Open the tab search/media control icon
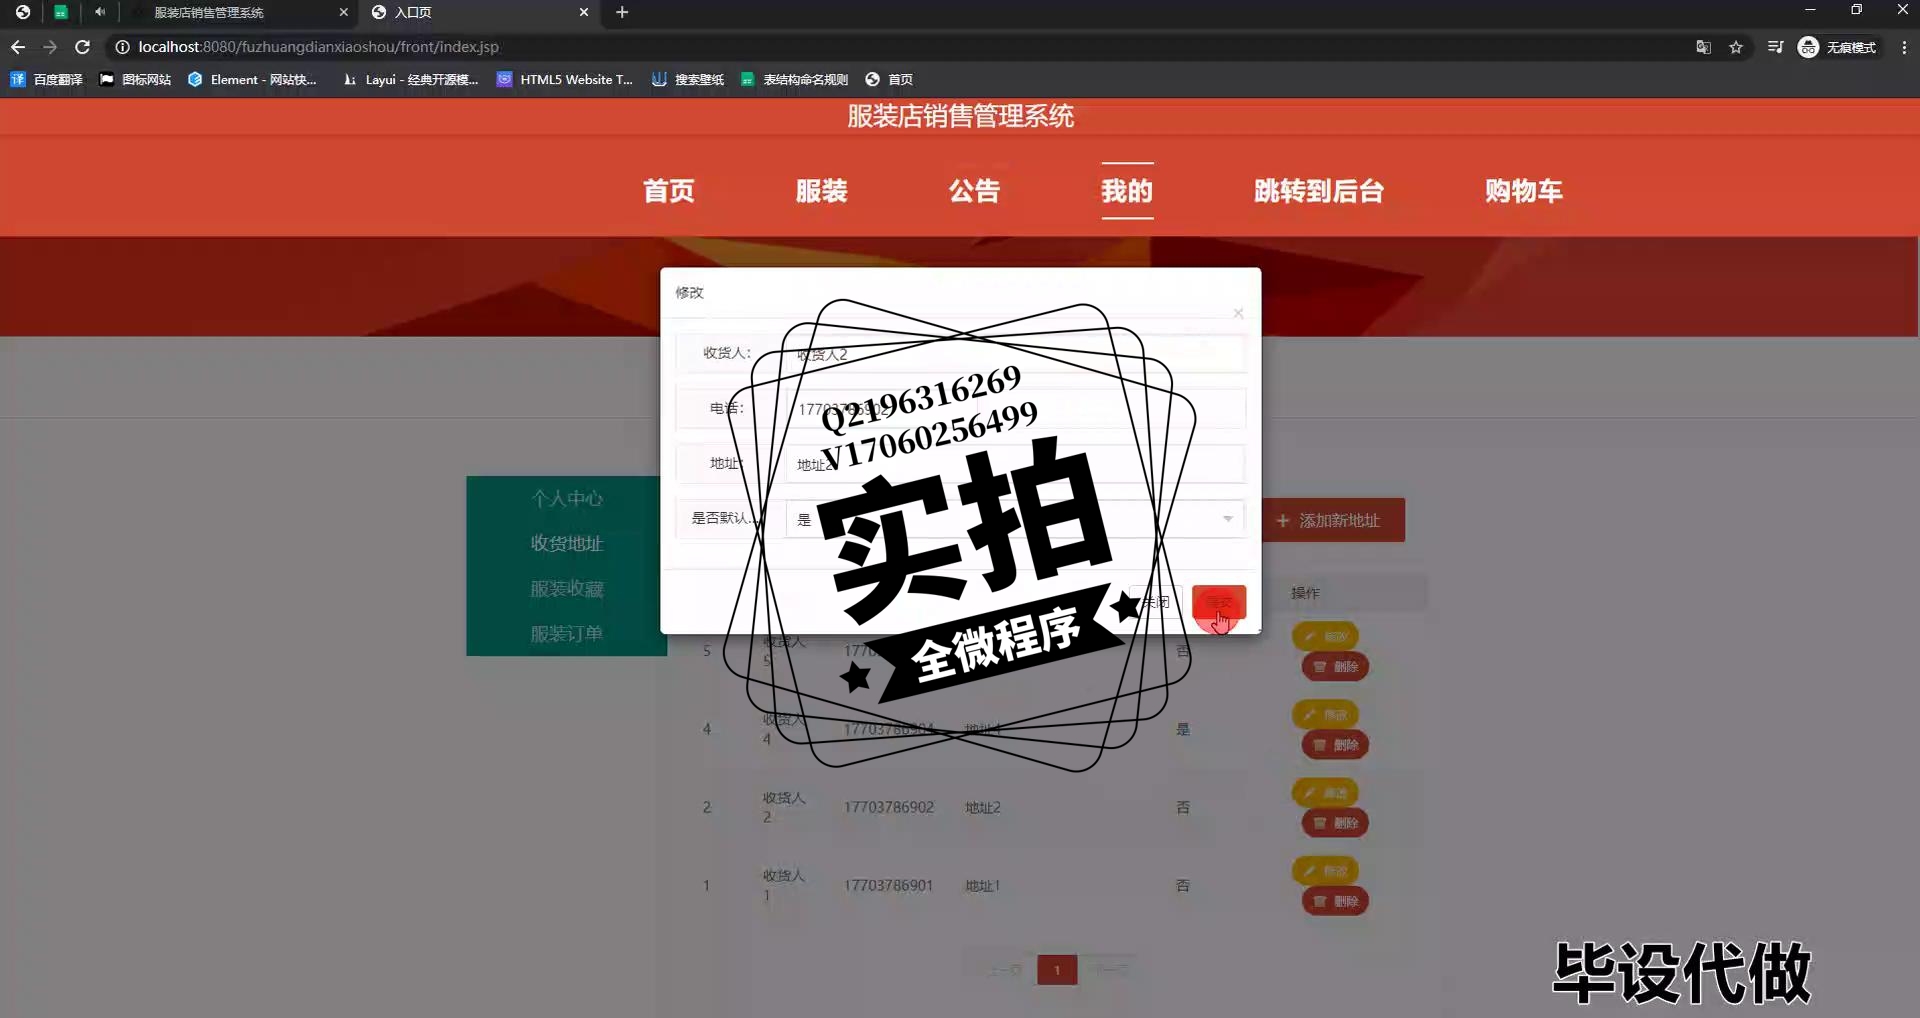The width and height of the screenshot is (1920, 1018). click(1775, 47)
